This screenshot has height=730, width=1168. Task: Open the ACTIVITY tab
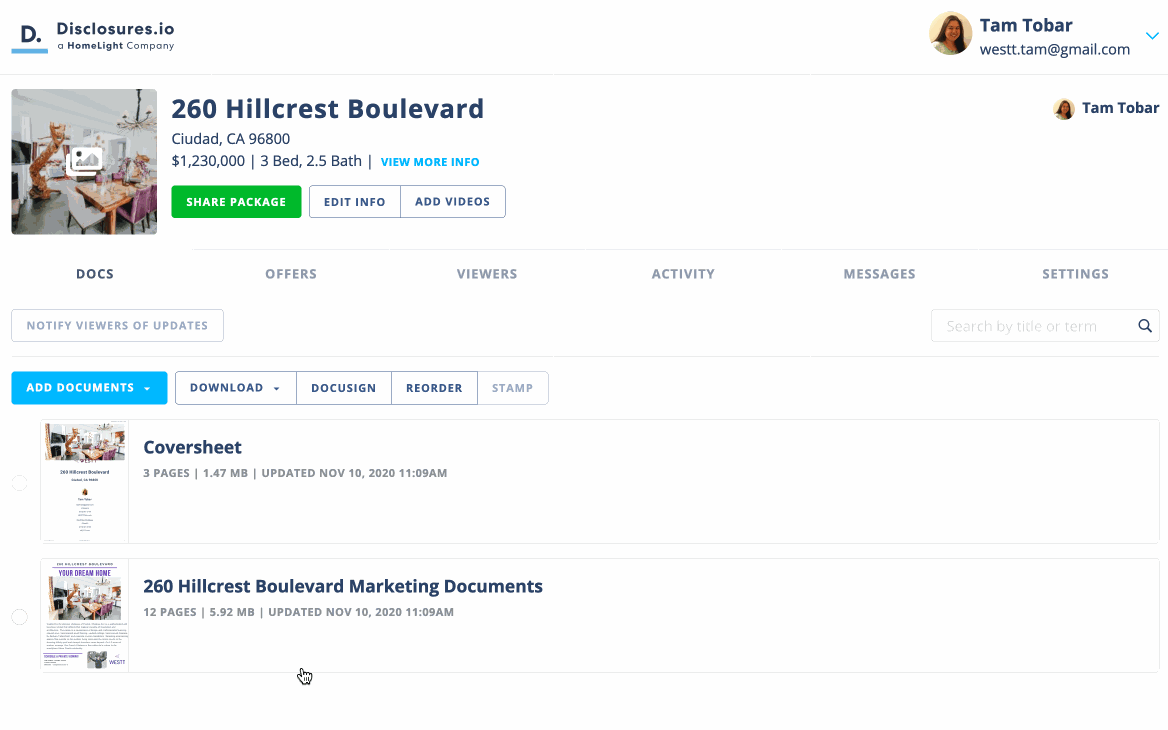[x=683, y=273]
